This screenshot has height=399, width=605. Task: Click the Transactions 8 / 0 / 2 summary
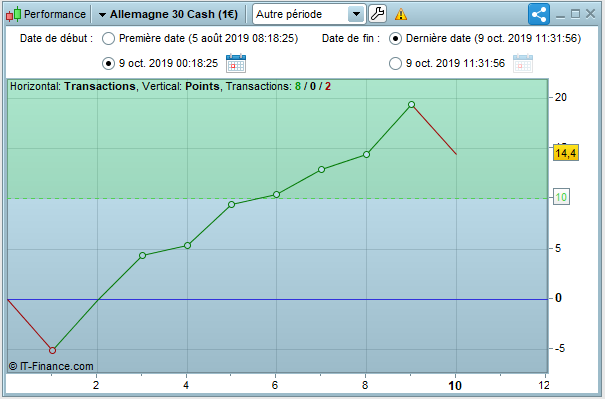278,86
